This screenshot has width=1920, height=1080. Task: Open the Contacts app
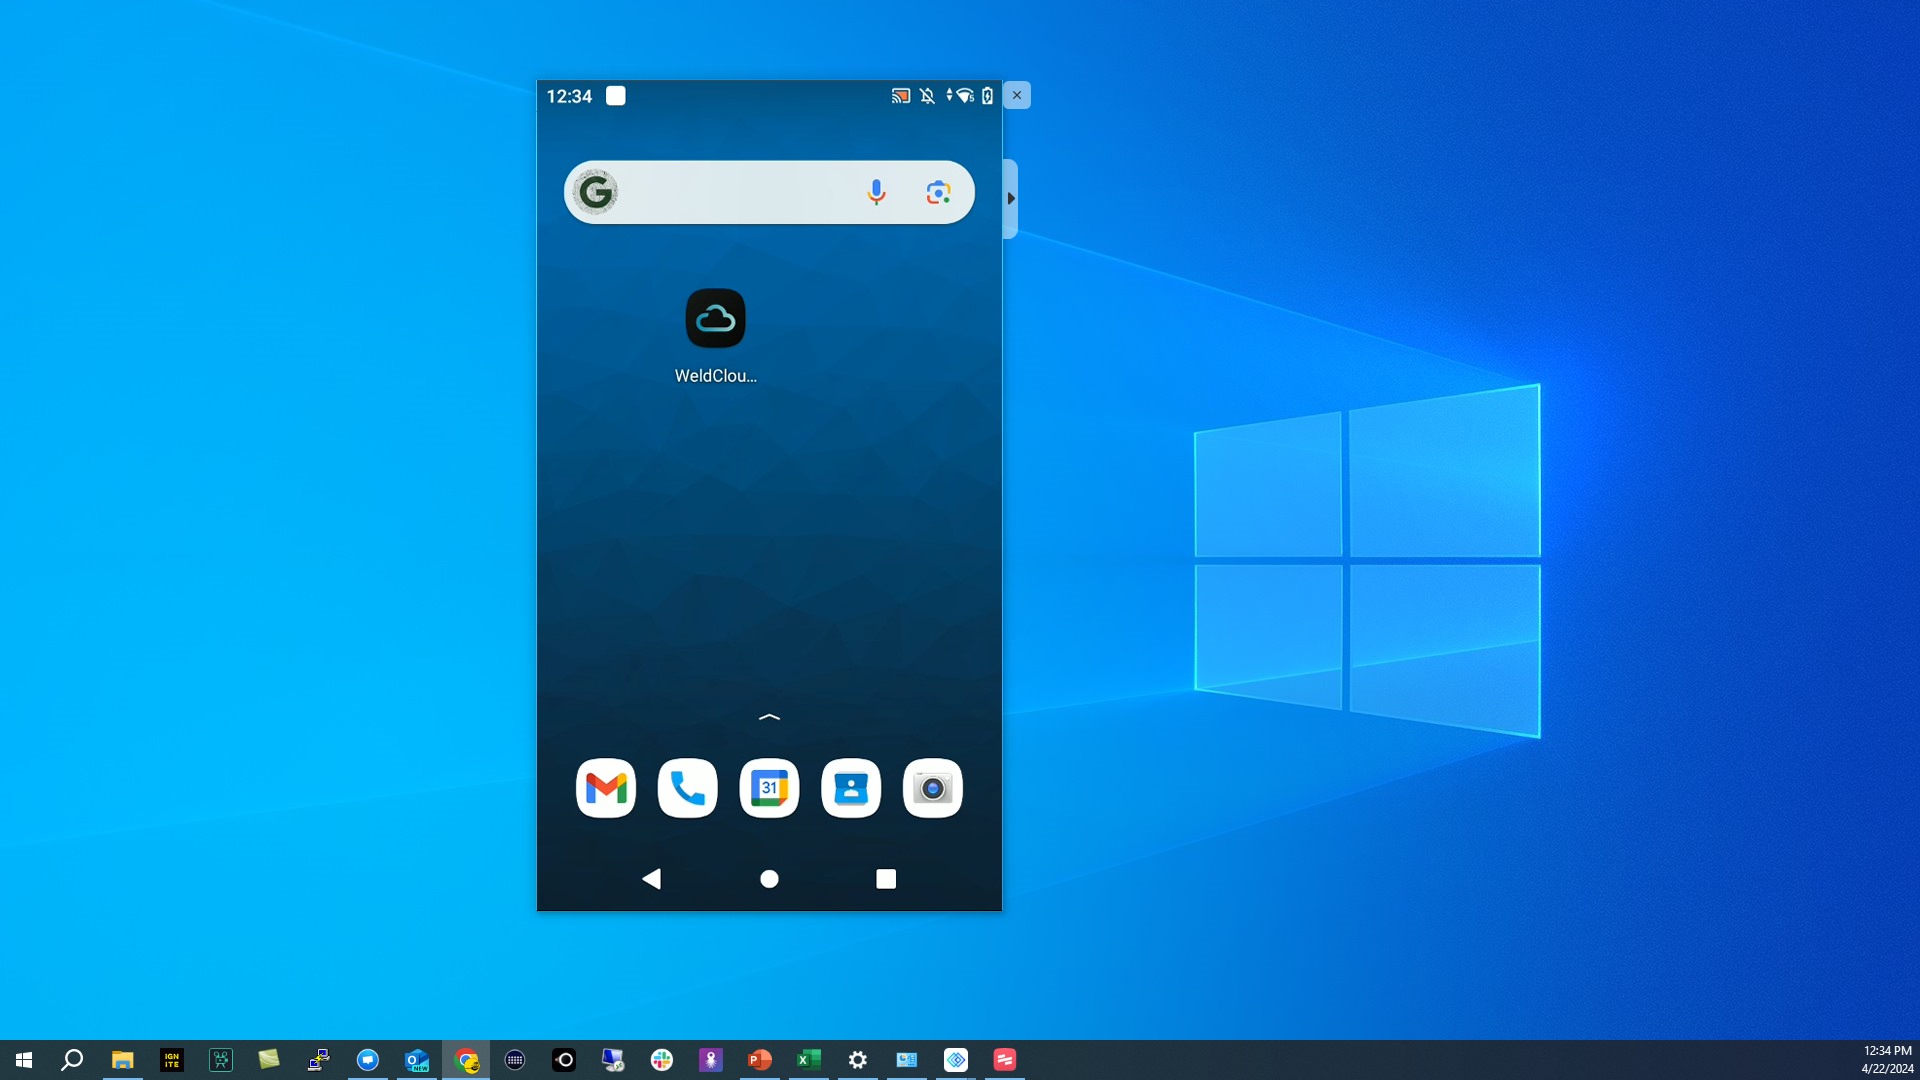click(x=851, y=788)
